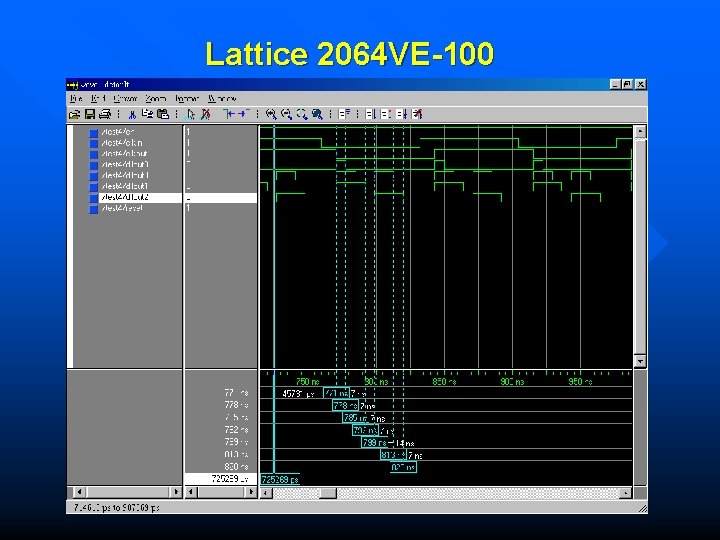Click the 778 ns cursor label box
This screenshot has height=540, width=720.
click(345, 405)
